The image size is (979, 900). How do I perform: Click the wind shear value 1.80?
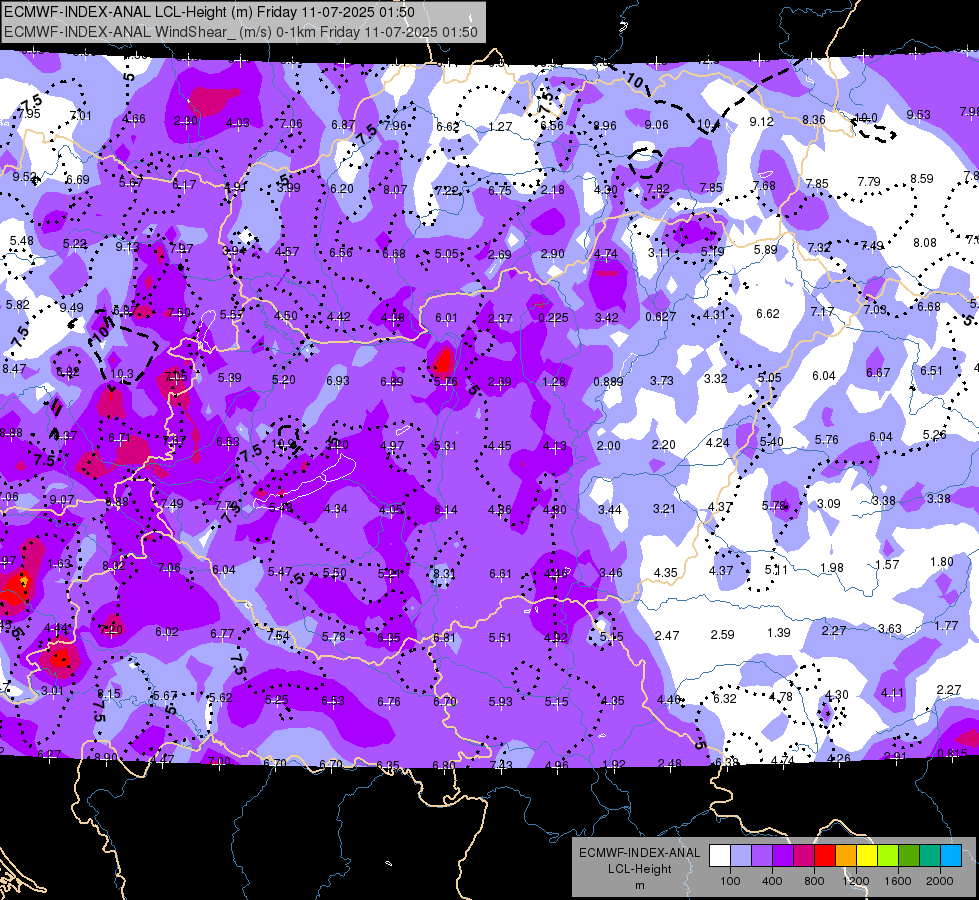pyautogui.click(x=942, y=561)
